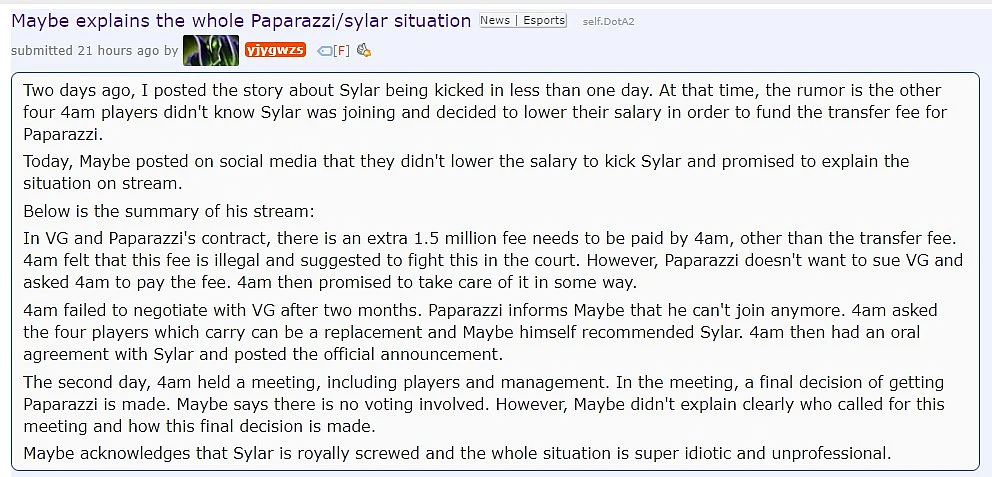Click paragraph starting 'Today, Maybe posted on social'

(x=466, y=172)
